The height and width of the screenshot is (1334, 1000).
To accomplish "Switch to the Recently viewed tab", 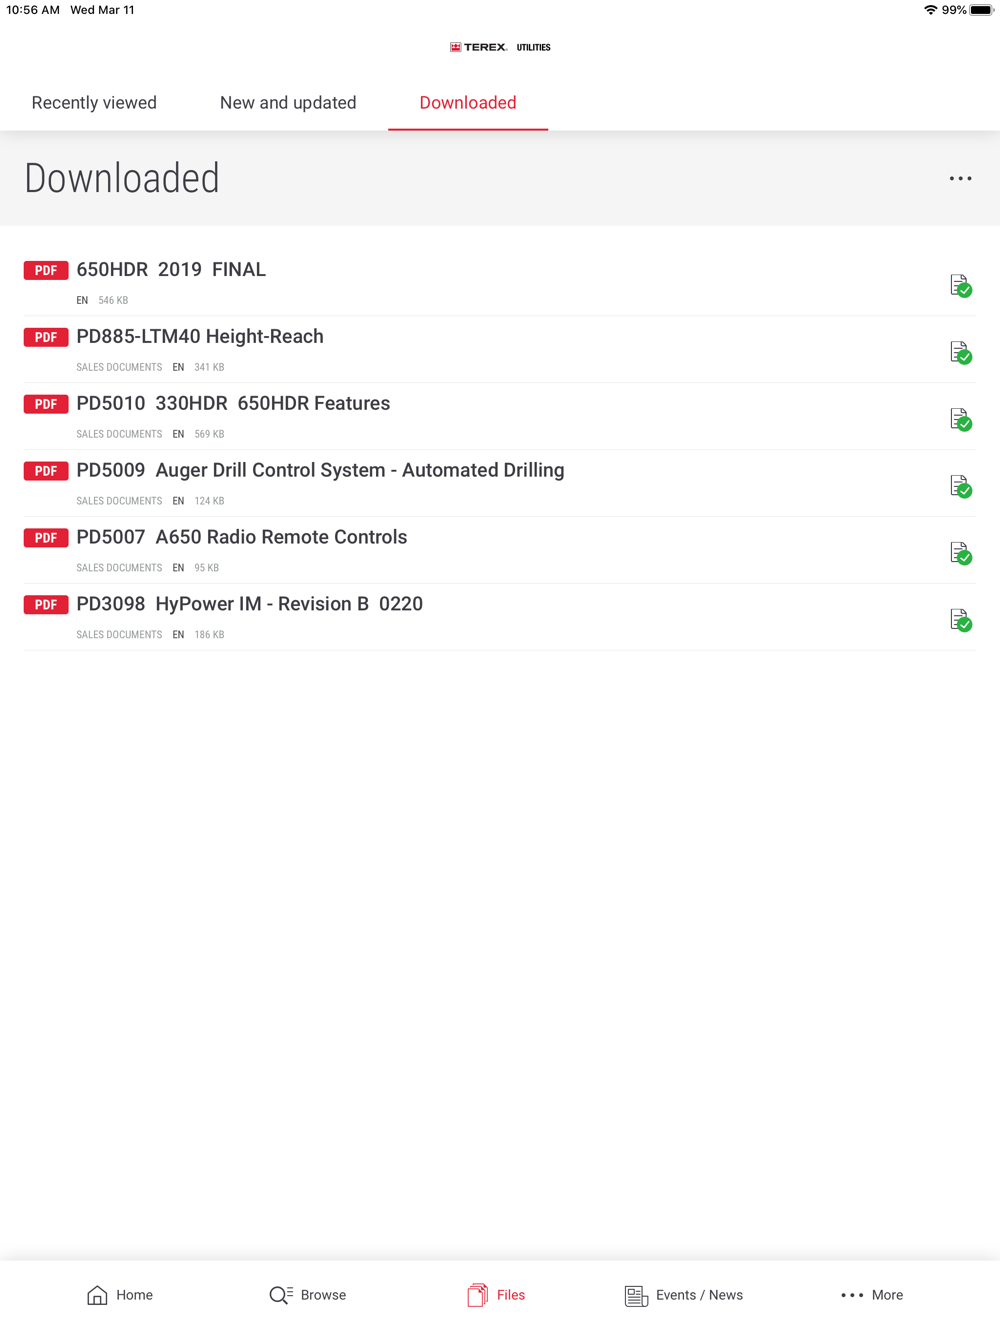I will click(x=94, y=103).
